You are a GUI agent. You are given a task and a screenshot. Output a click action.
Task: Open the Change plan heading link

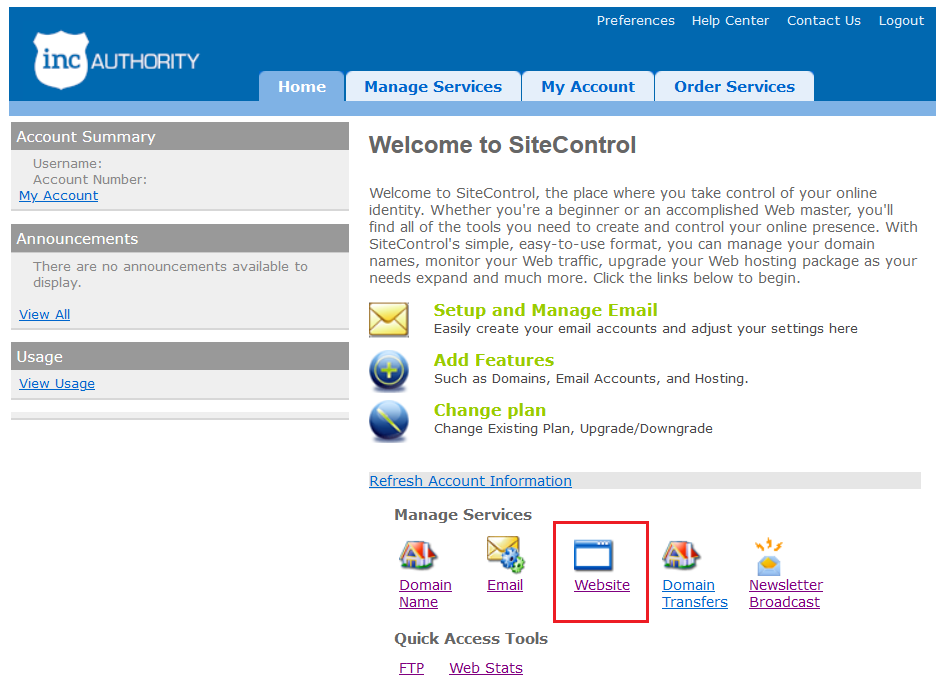click(489, 410)
